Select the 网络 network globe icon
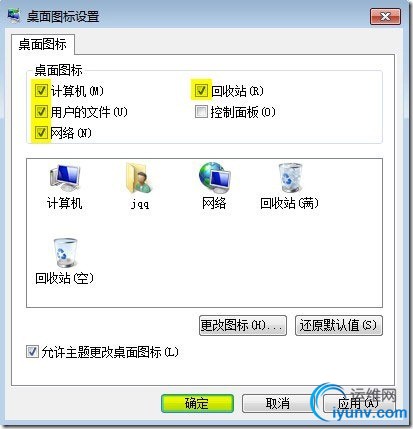Screen dimensions: 413x429 tap(214, 178)
